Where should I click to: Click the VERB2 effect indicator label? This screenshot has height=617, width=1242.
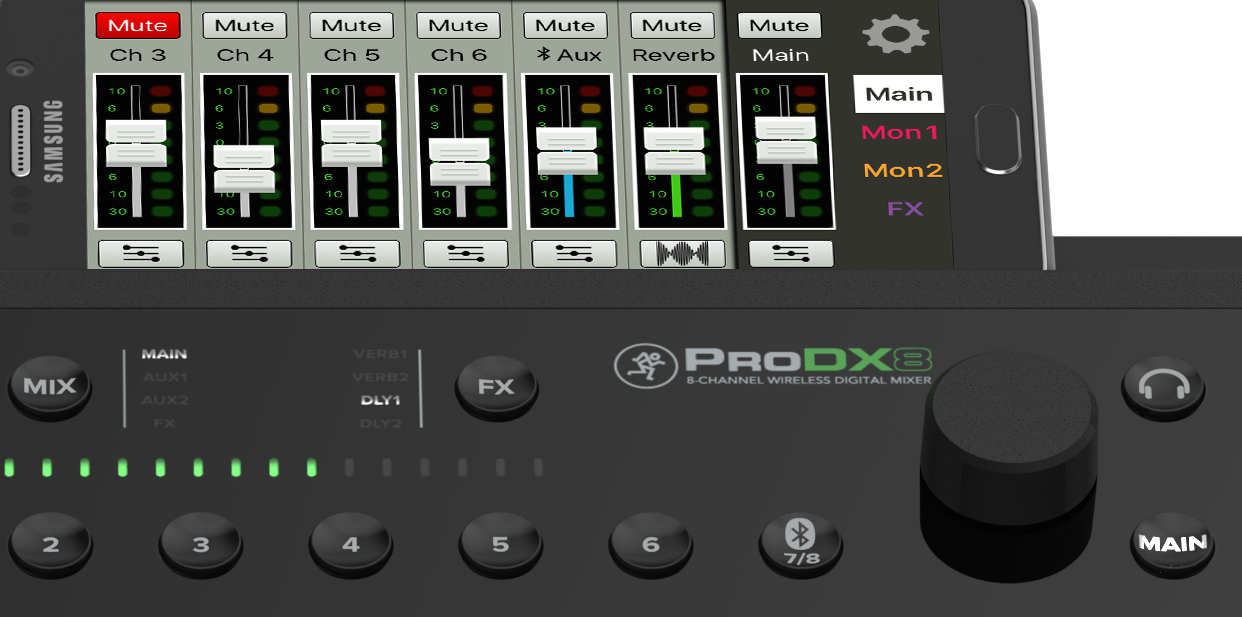point(380,377)
